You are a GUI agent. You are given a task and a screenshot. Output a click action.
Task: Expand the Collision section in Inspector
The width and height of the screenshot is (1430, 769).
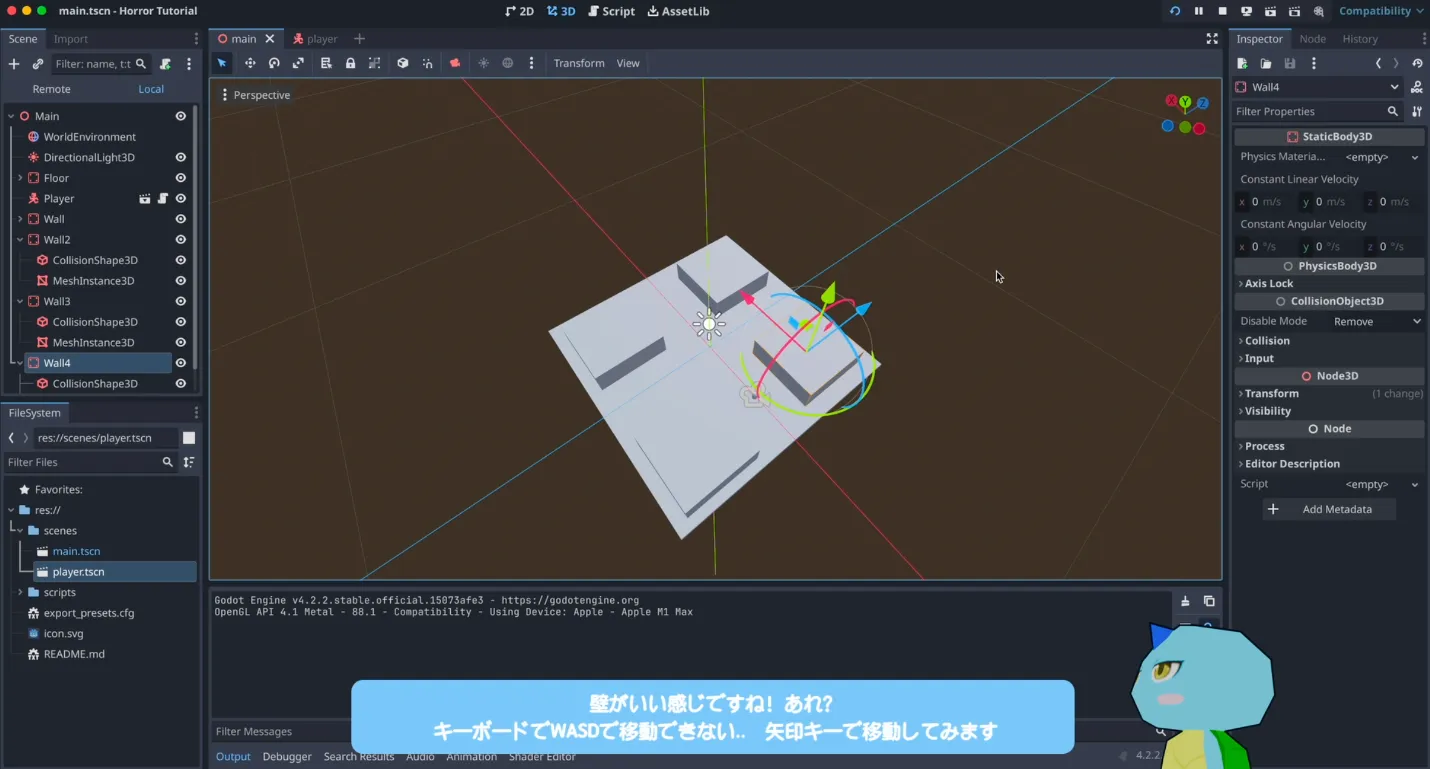(x=1266, y=341)
